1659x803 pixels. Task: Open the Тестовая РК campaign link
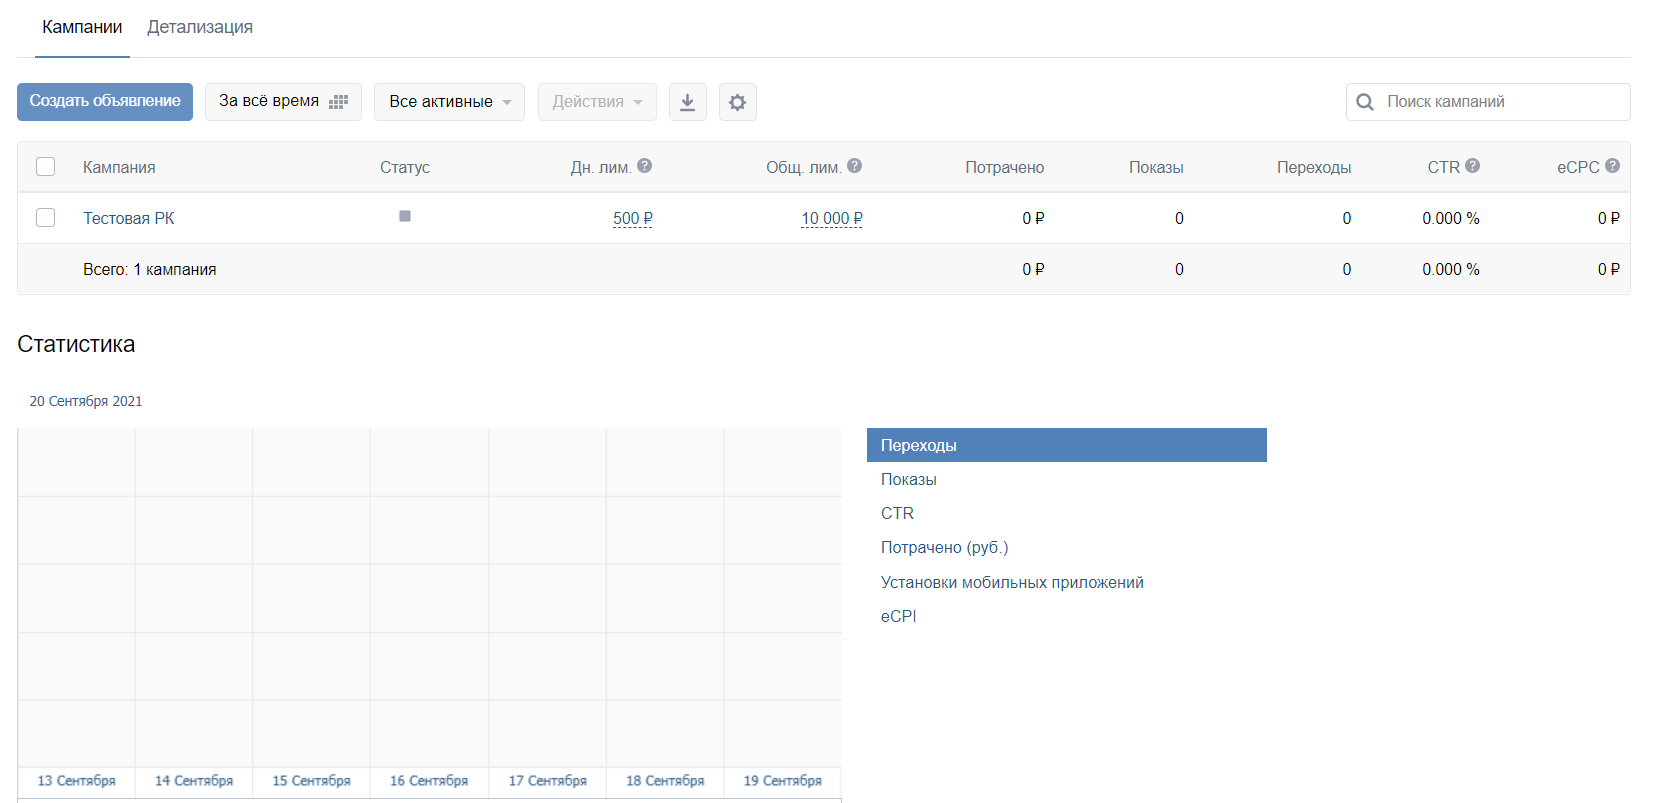[129, 218]
